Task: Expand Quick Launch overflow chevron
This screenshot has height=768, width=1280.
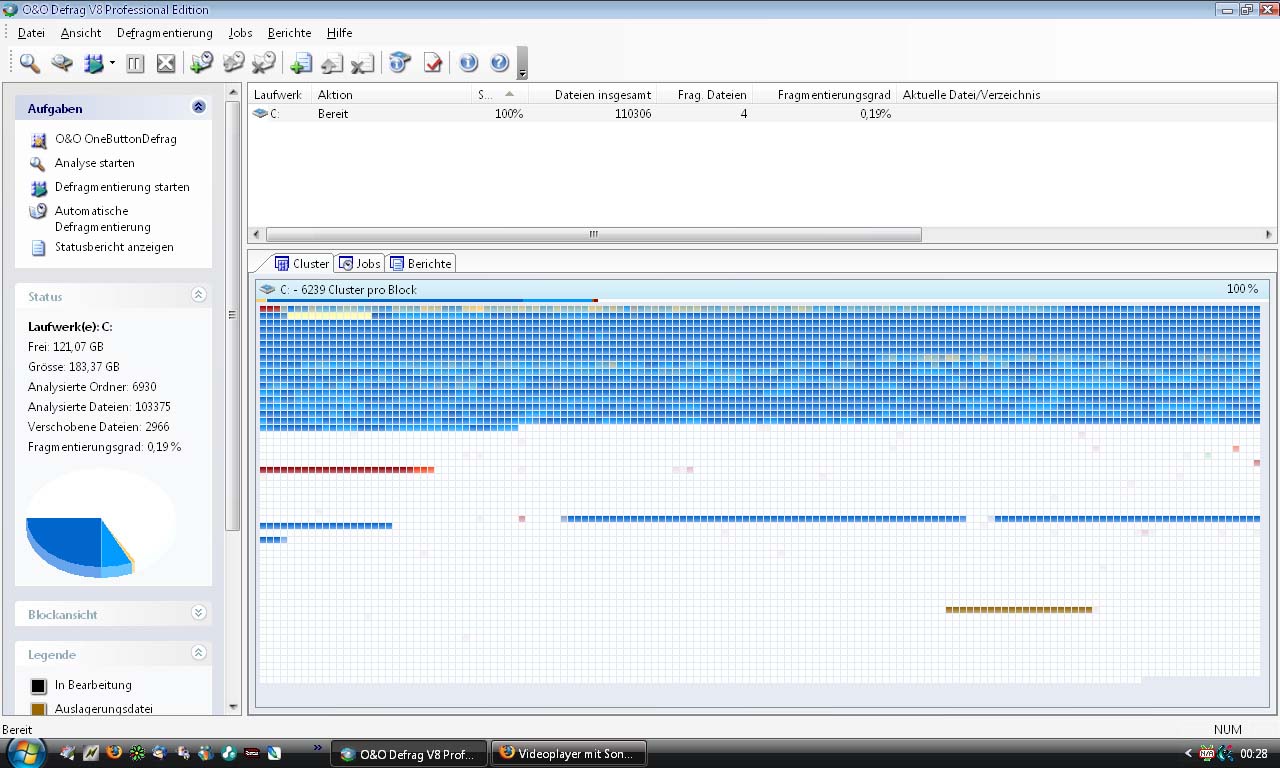Action: 318,747
